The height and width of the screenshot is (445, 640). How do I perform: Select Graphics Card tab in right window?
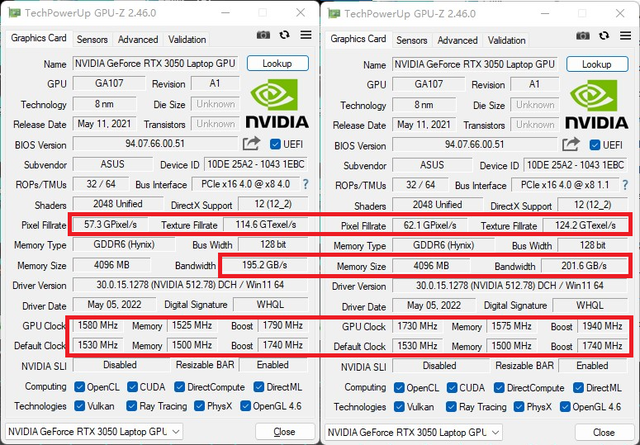358,39
